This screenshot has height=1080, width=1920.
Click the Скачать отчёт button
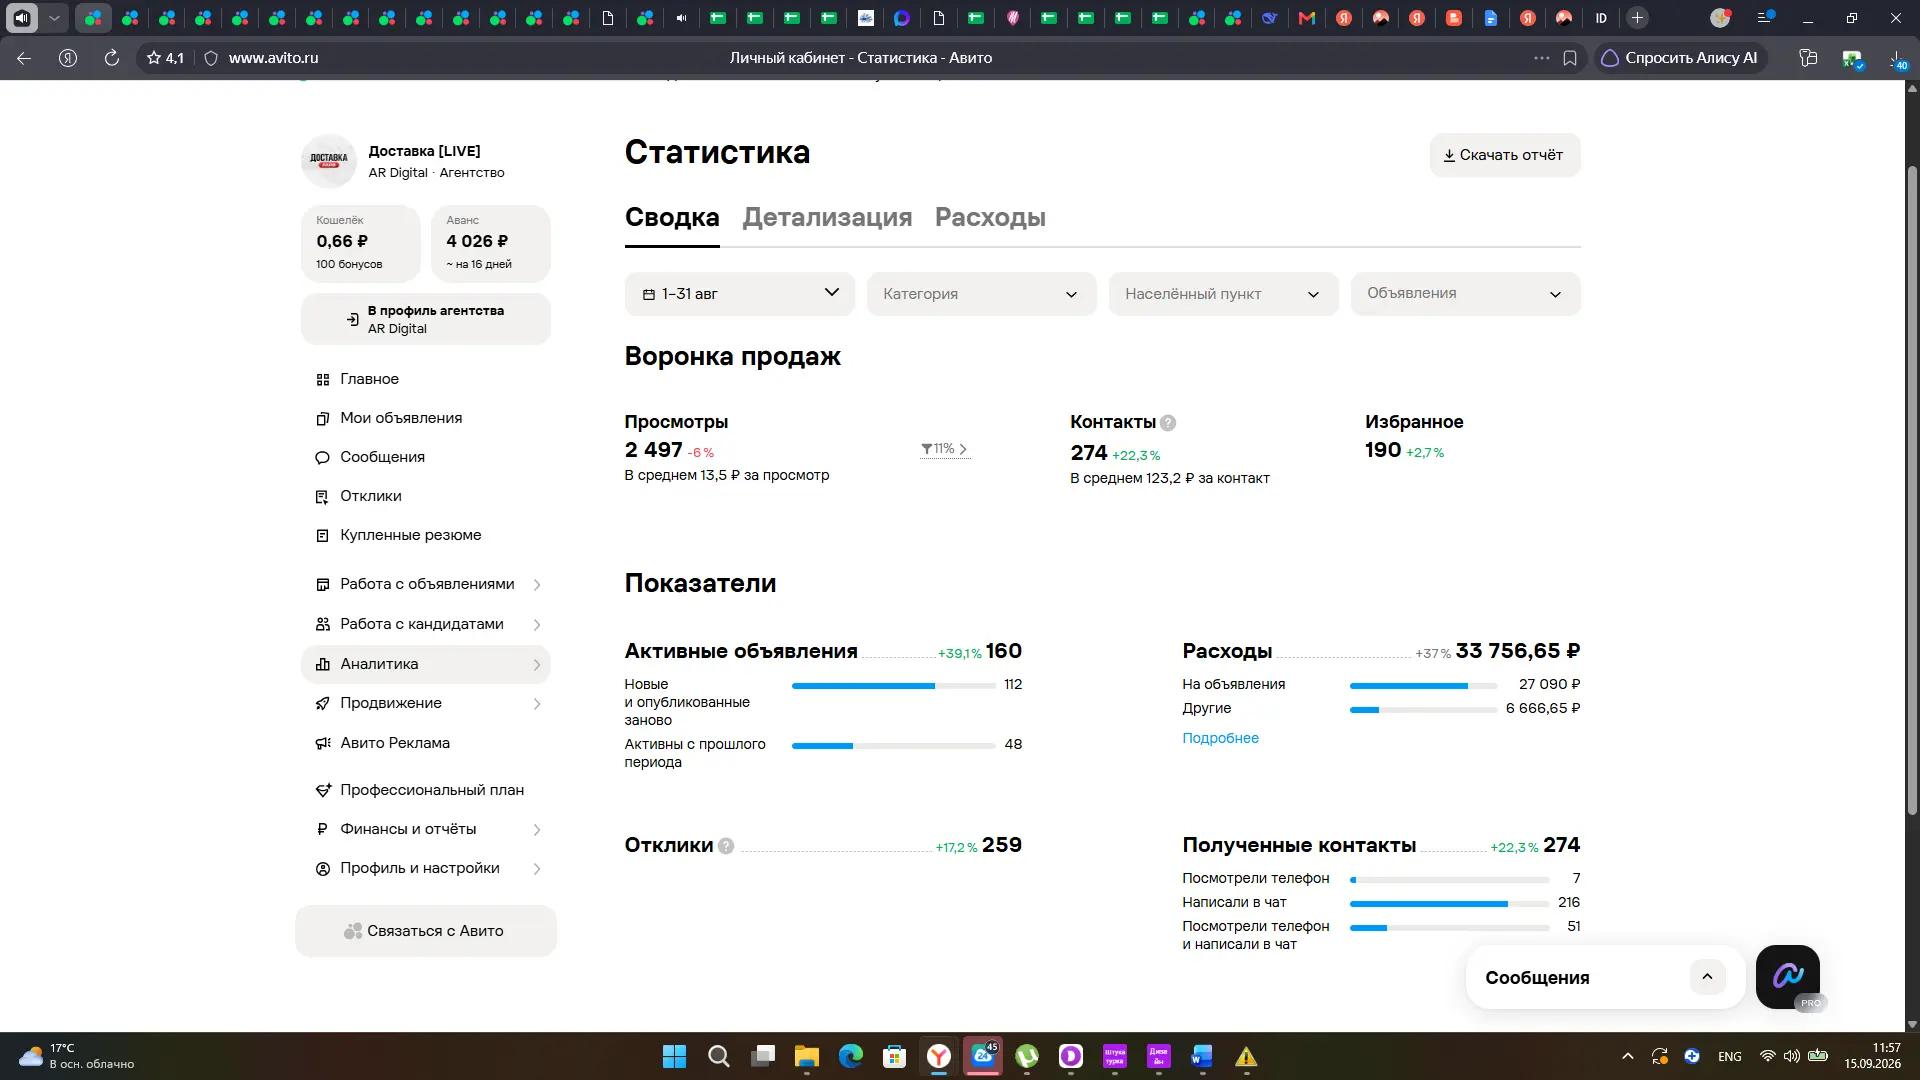(1504, 155)
